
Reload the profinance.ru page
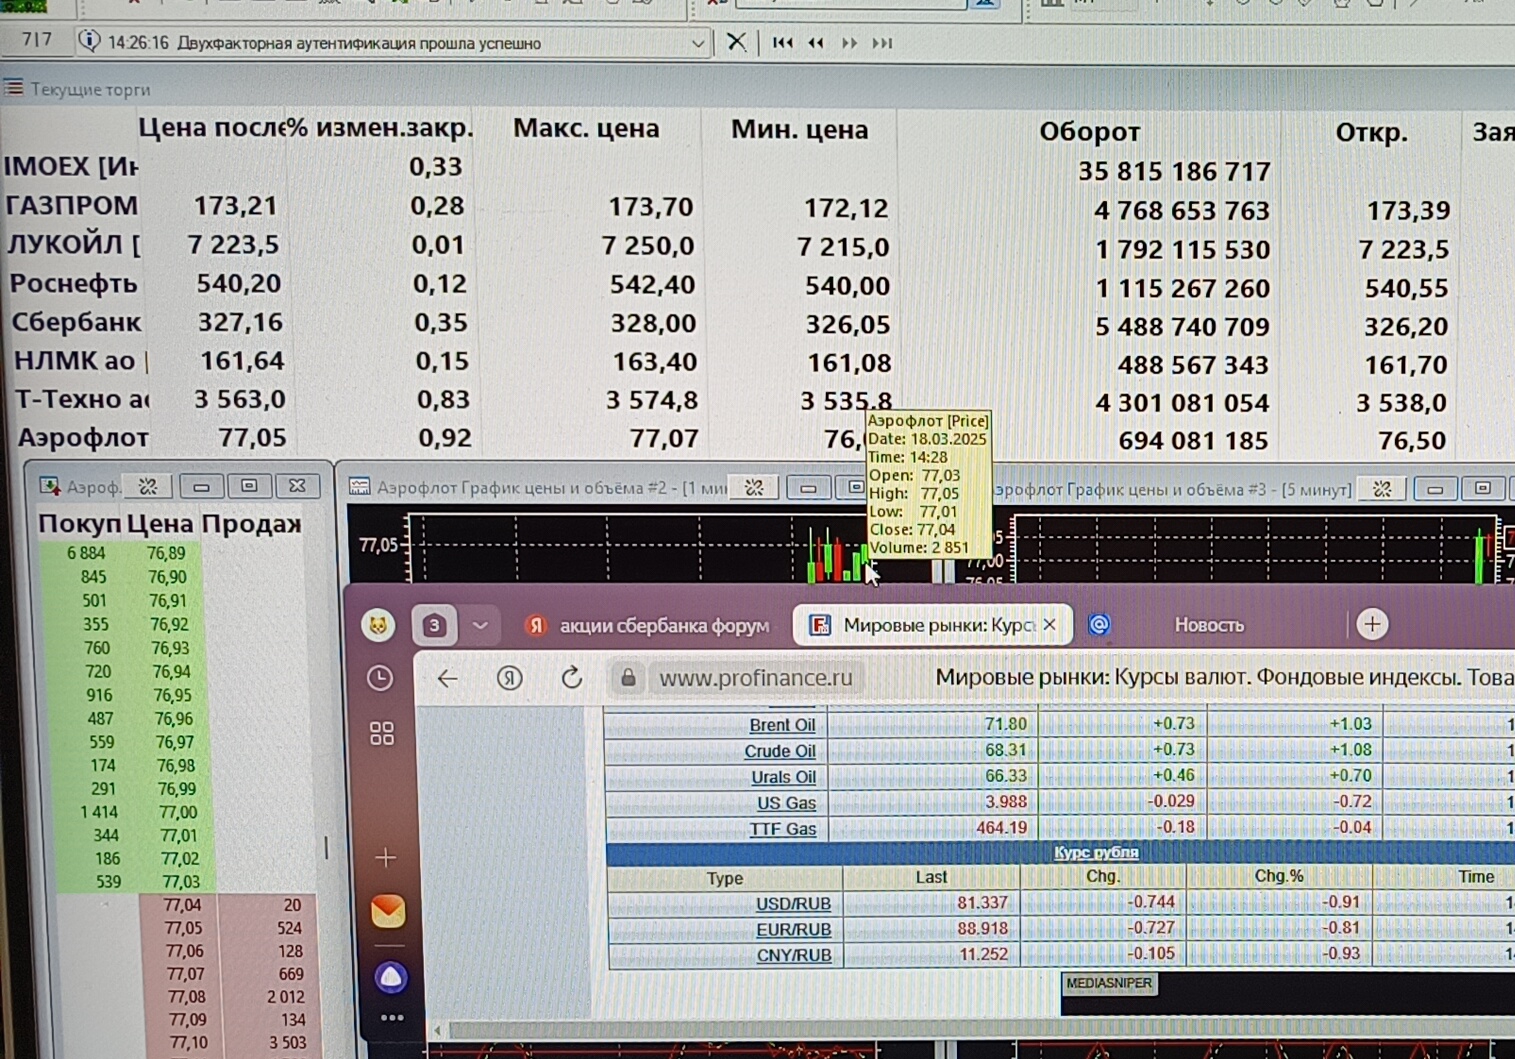(x=571, y=678)
